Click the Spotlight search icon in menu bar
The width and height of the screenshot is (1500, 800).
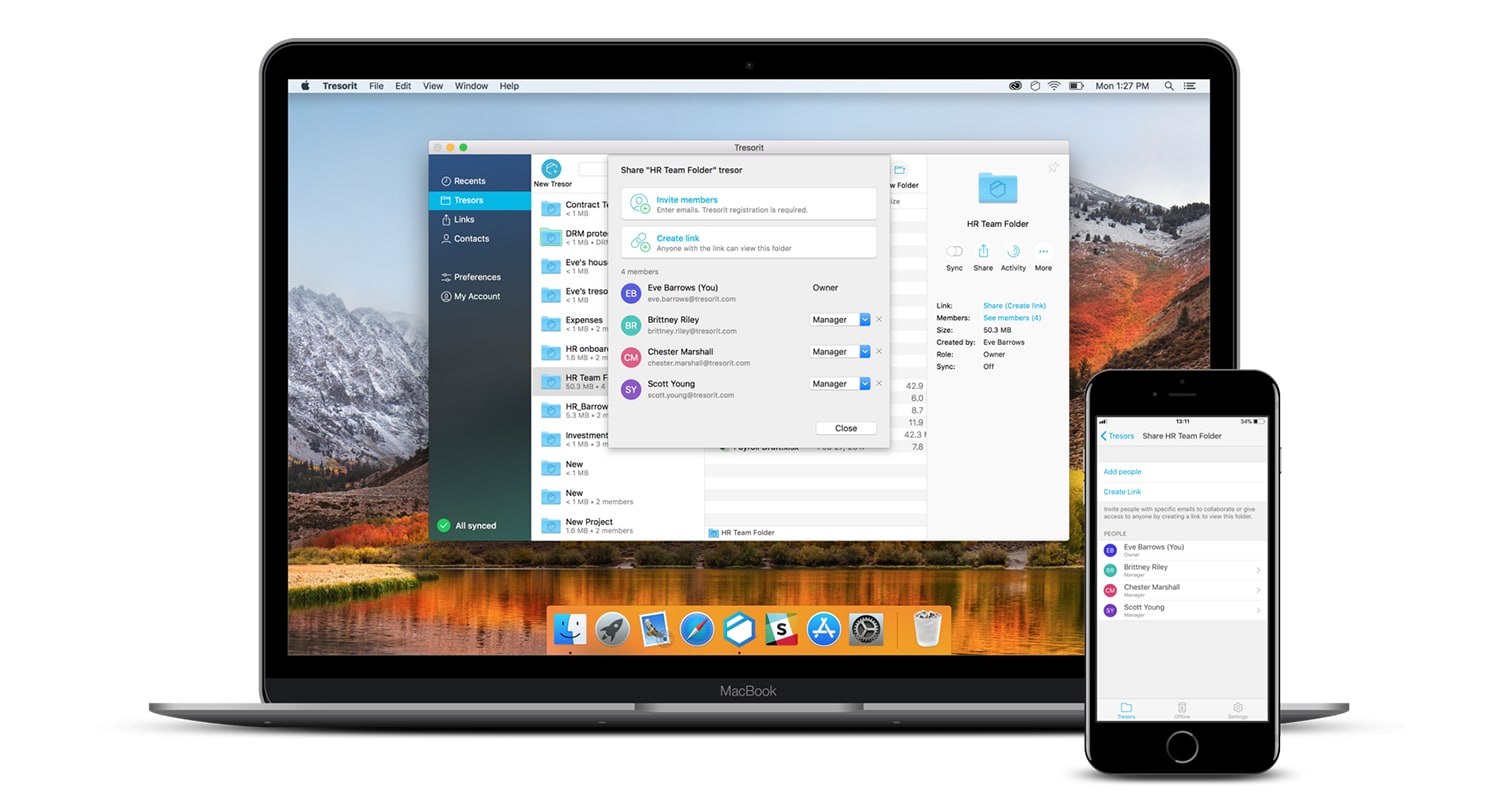[1169, 86]
